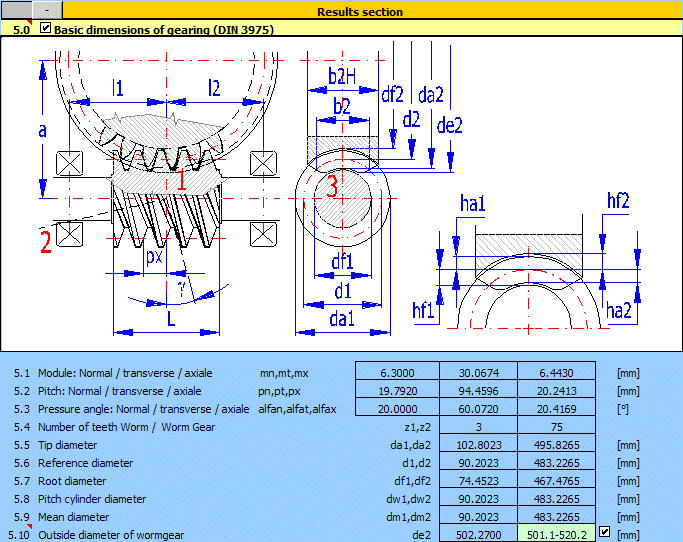The height and width of the screenshot is (542, 683).
Task: Select worm gear teeth cell 75
Action: point(556,427)
